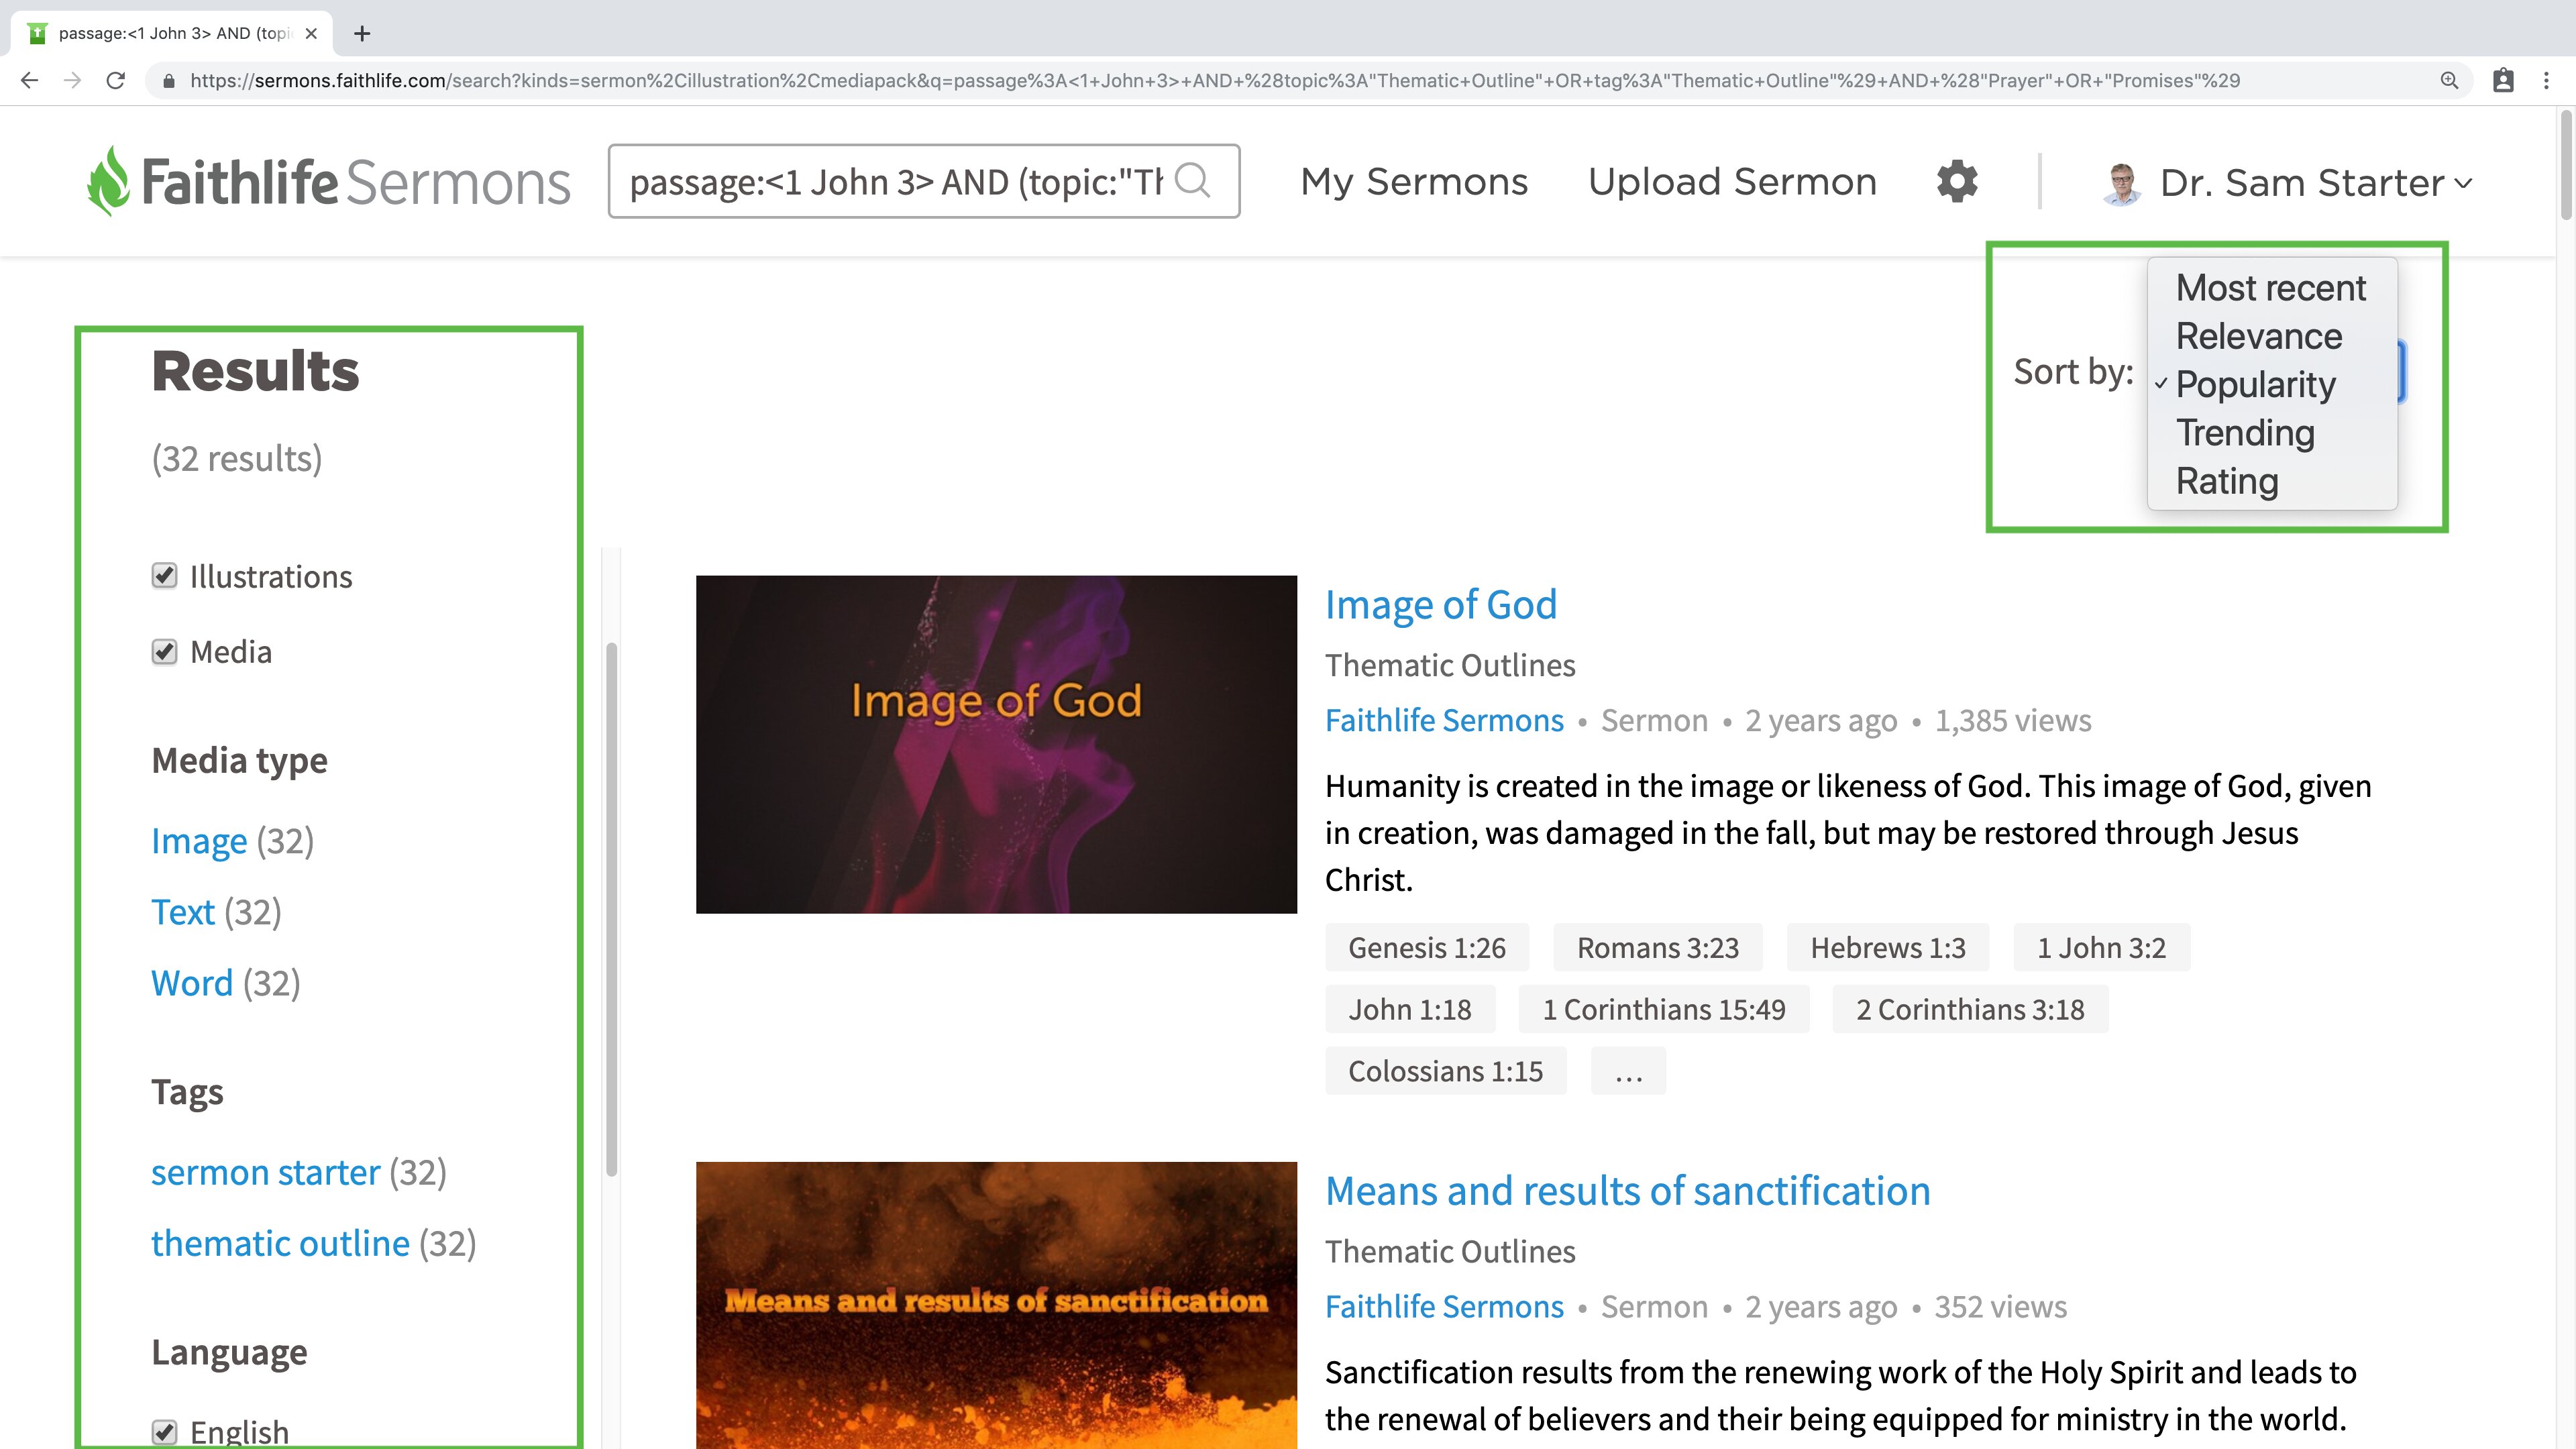
Task: Click the browser forward arrow
Action: click(x=72, y=80)
